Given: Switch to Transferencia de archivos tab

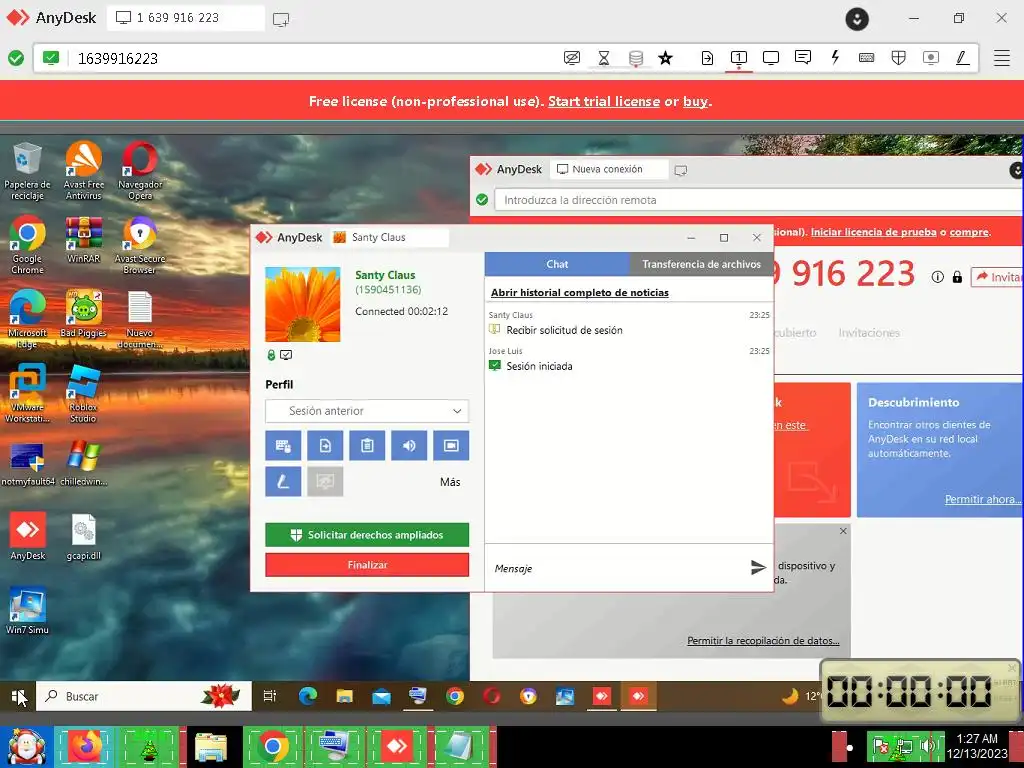Looking at the screenshot, I should (701, 264).
